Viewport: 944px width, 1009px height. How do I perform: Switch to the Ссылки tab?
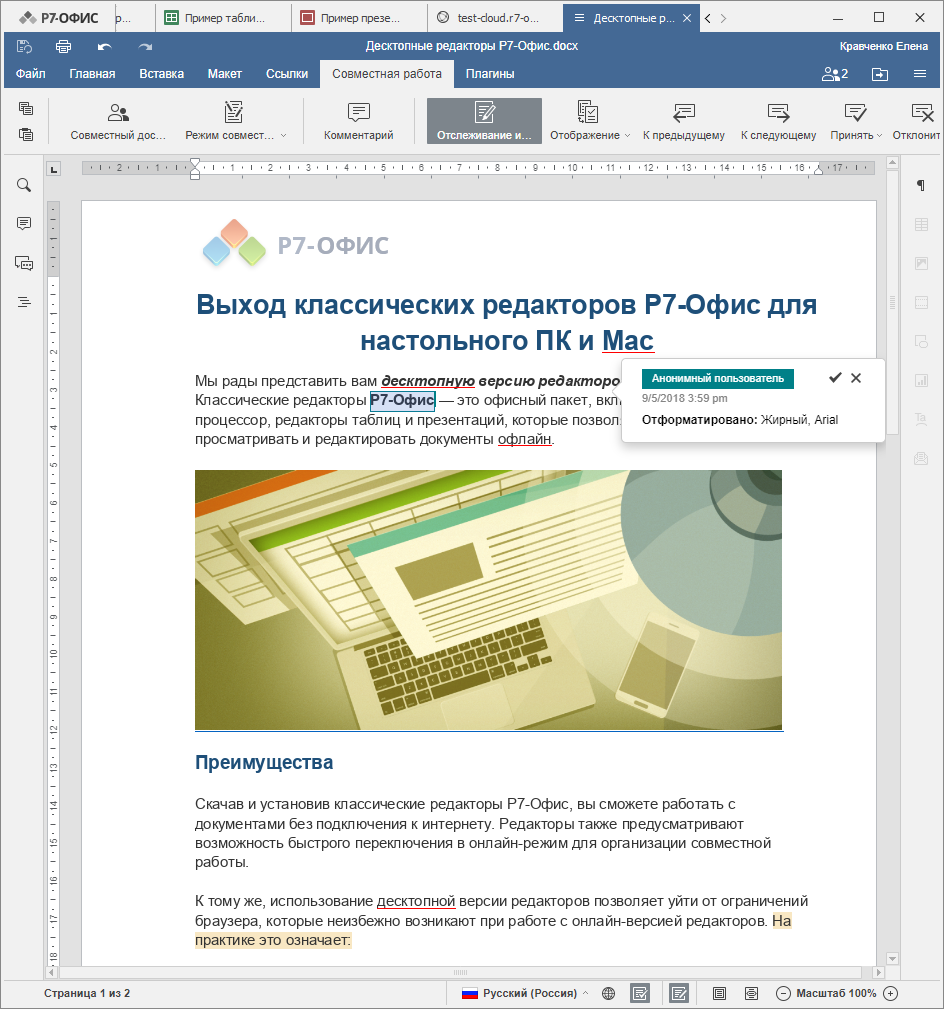(x=287, y=74)
